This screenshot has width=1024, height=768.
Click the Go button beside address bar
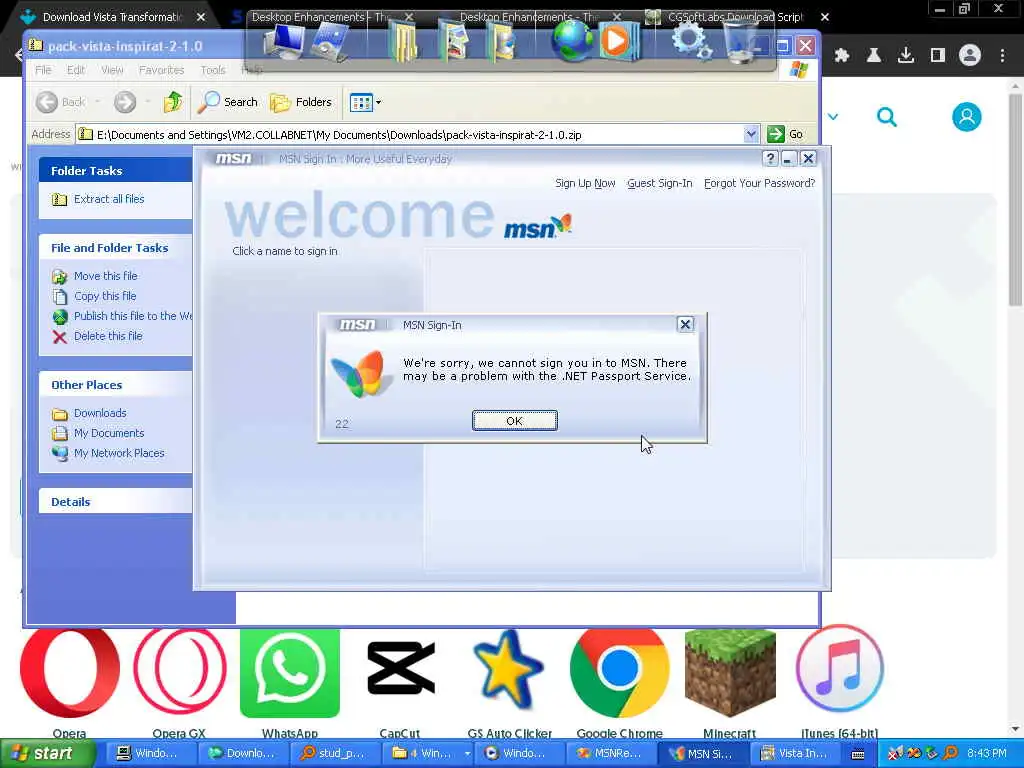786,135
